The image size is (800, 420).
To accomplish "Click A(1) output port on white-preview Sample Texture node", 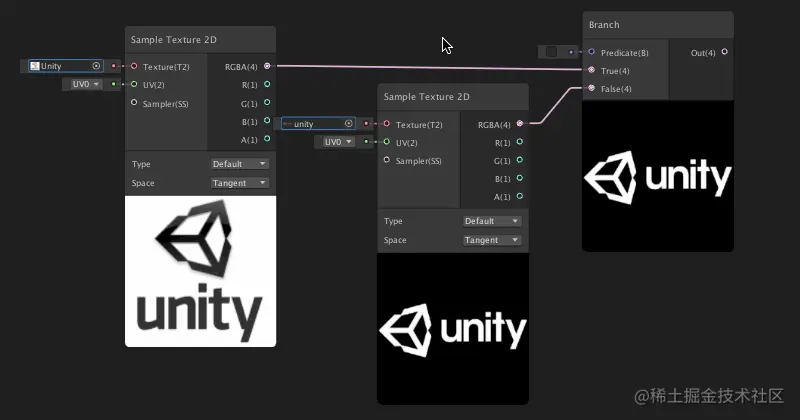I will click(x=267, y=139).
